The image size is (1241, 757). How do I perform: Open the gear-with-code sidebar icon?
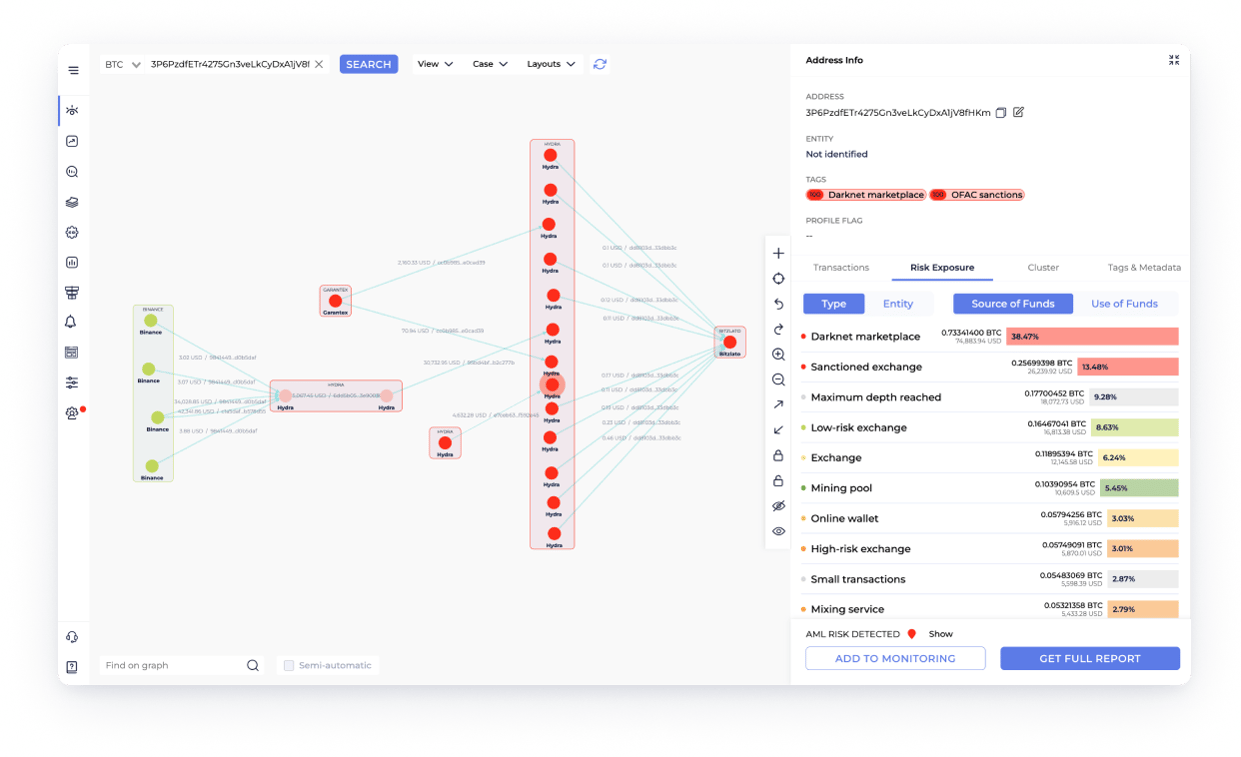coord(72,232)
